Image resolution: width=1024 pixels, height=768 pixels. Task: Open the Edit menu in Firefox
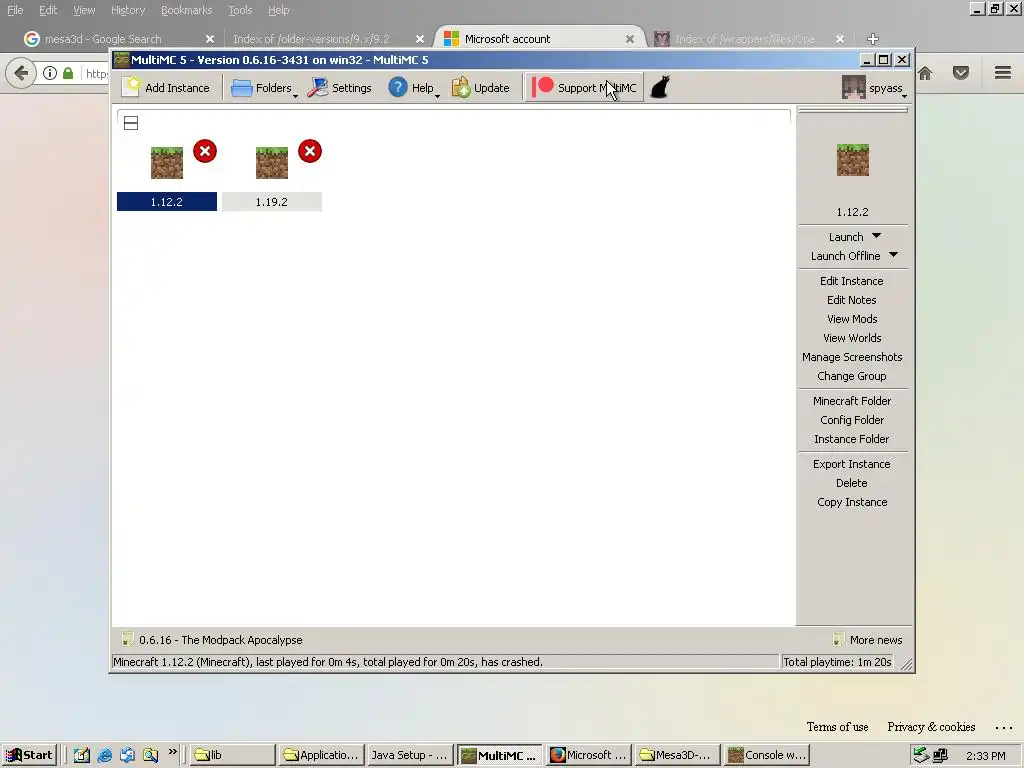click(48, 10)
